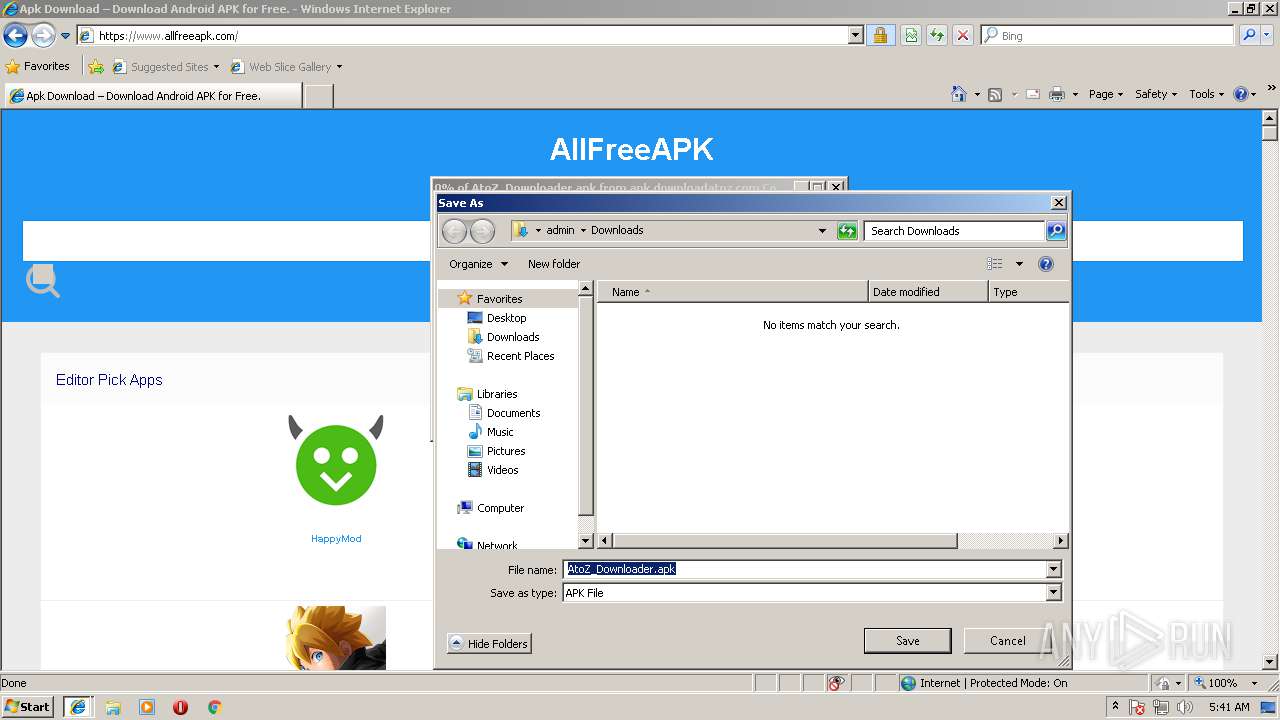Click the IE Help icon
Screen dimensions: 1280x720
(x=1240, y=94)
